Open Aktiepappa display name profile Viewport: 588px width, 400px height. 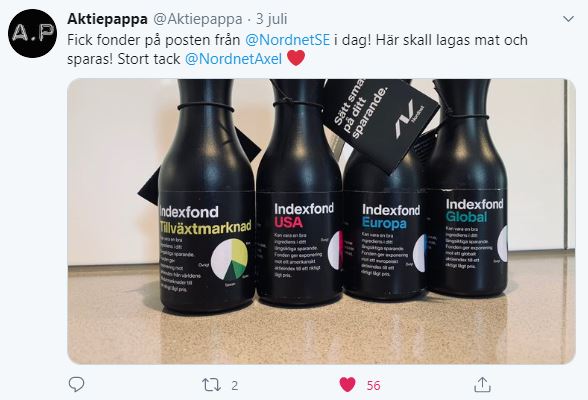pyautogui.click(x=107, y=19)
